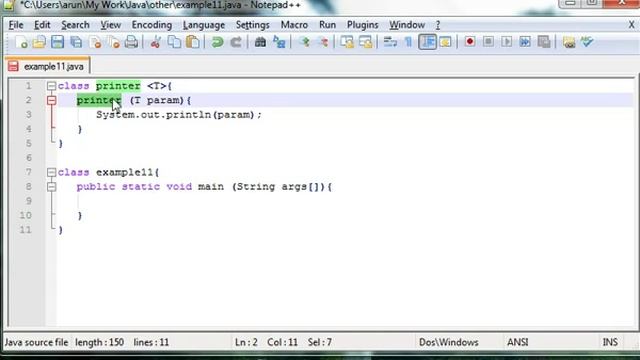The height and width of the screenshot is (360, 640).
Task: Click "Col : 11" status entry
Action: pos(282,342)
